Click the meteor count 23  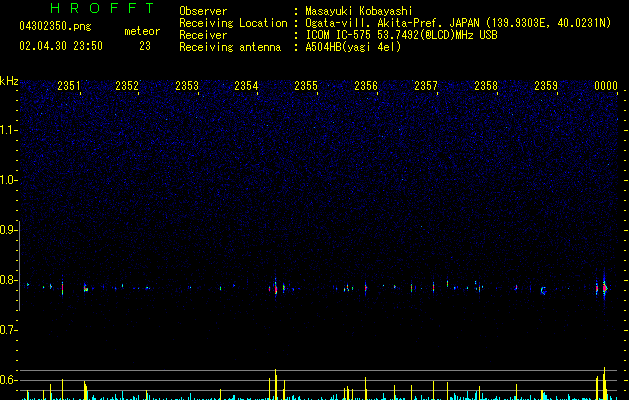pos(145,46)
